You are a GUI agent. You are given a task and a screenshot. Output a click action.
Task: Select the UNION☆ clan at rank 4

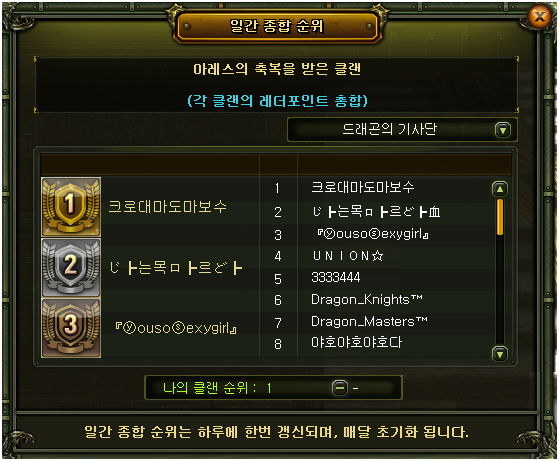[x=348, y=256]
